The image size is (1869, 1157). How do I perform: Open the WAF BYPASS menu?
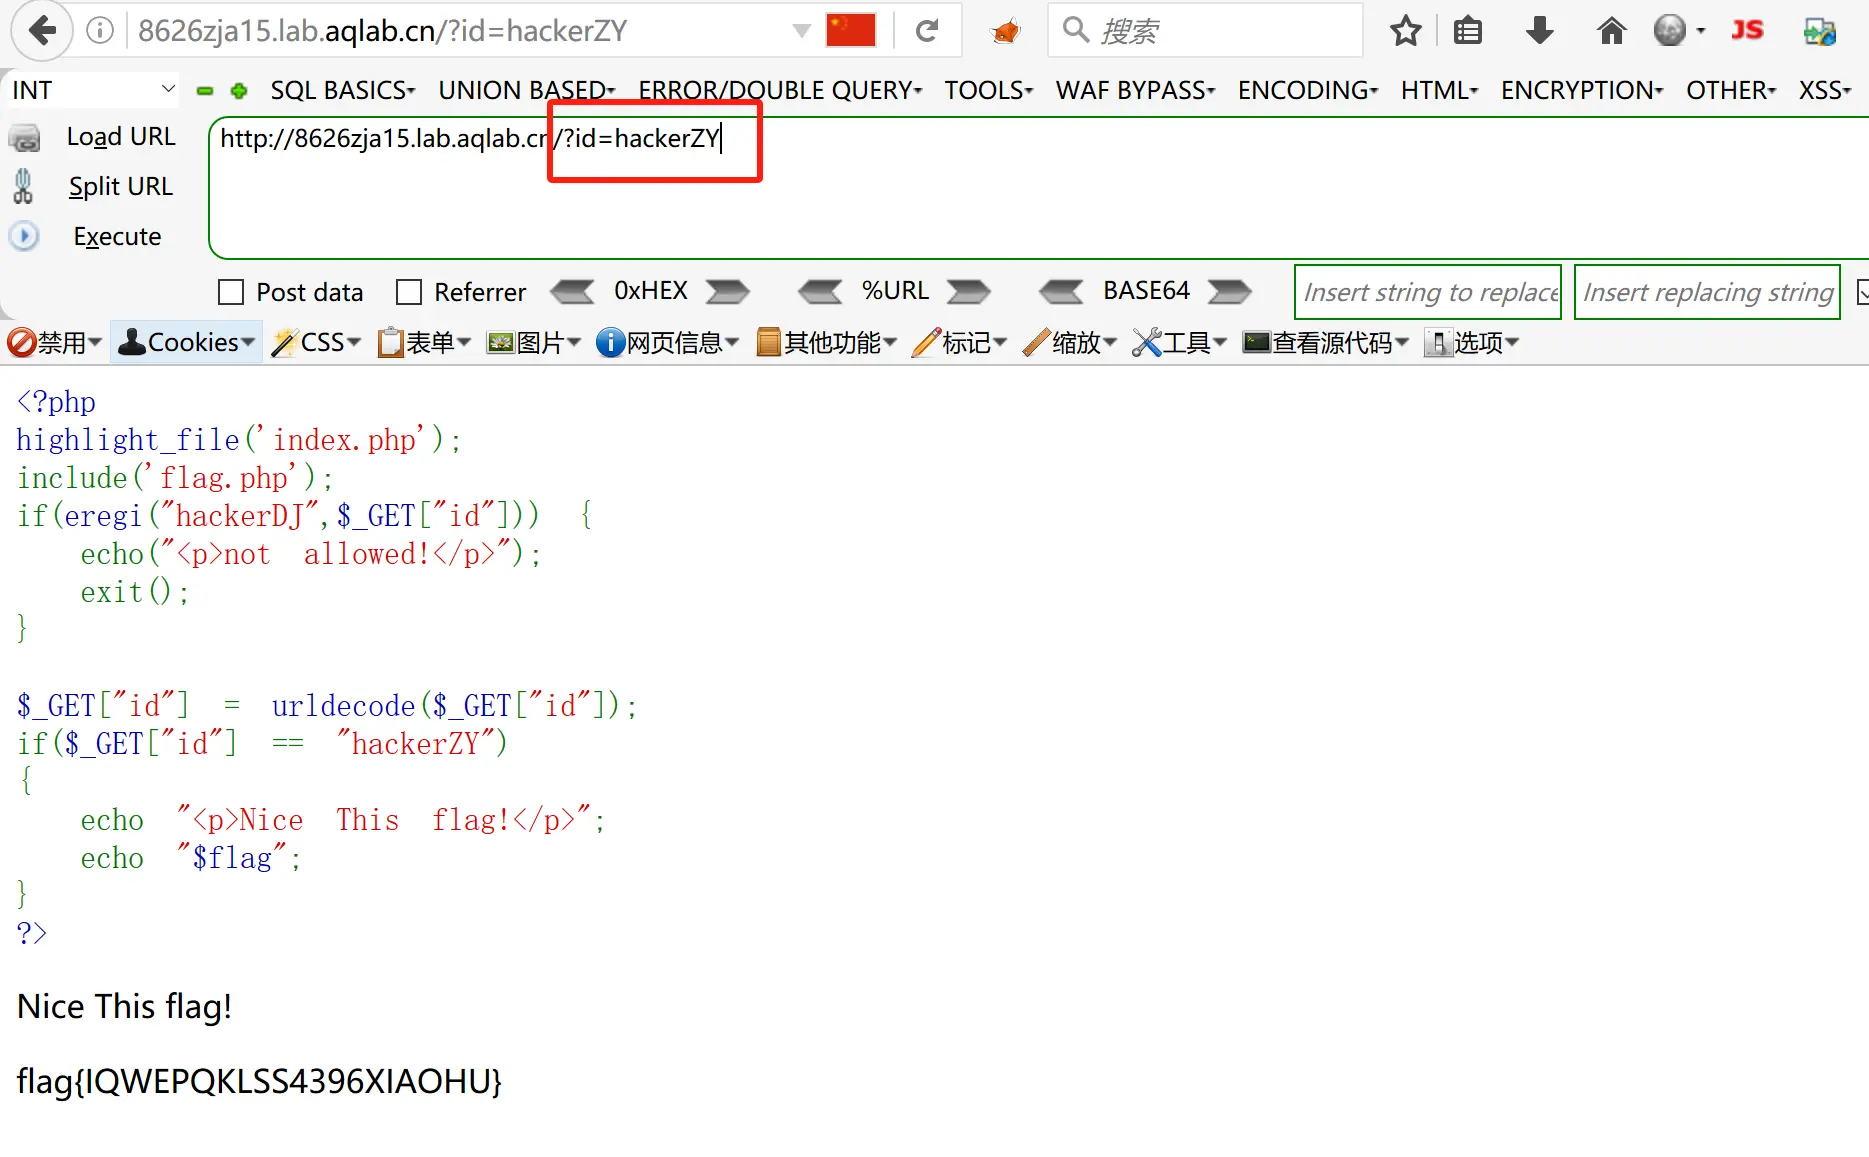click(x=1135, y=90)
